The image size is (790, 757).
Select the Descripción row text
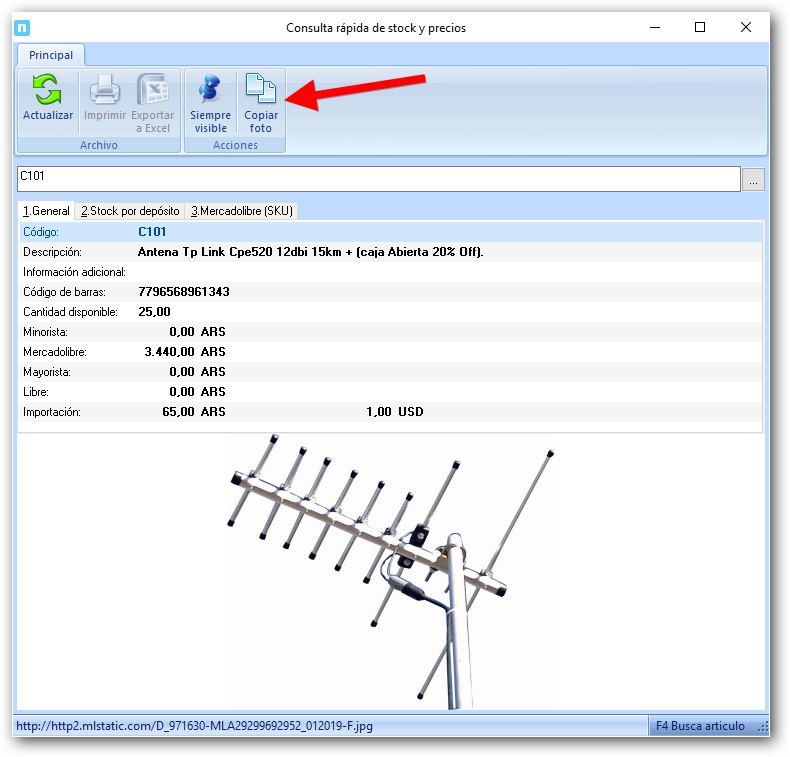pos(310,252)
